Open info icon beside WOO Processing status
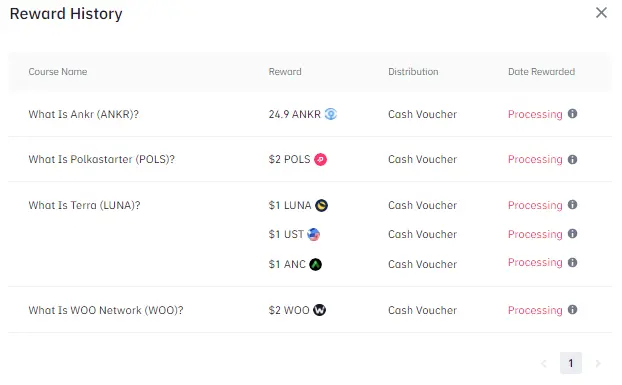622x385 pixels. coord(572,310)
